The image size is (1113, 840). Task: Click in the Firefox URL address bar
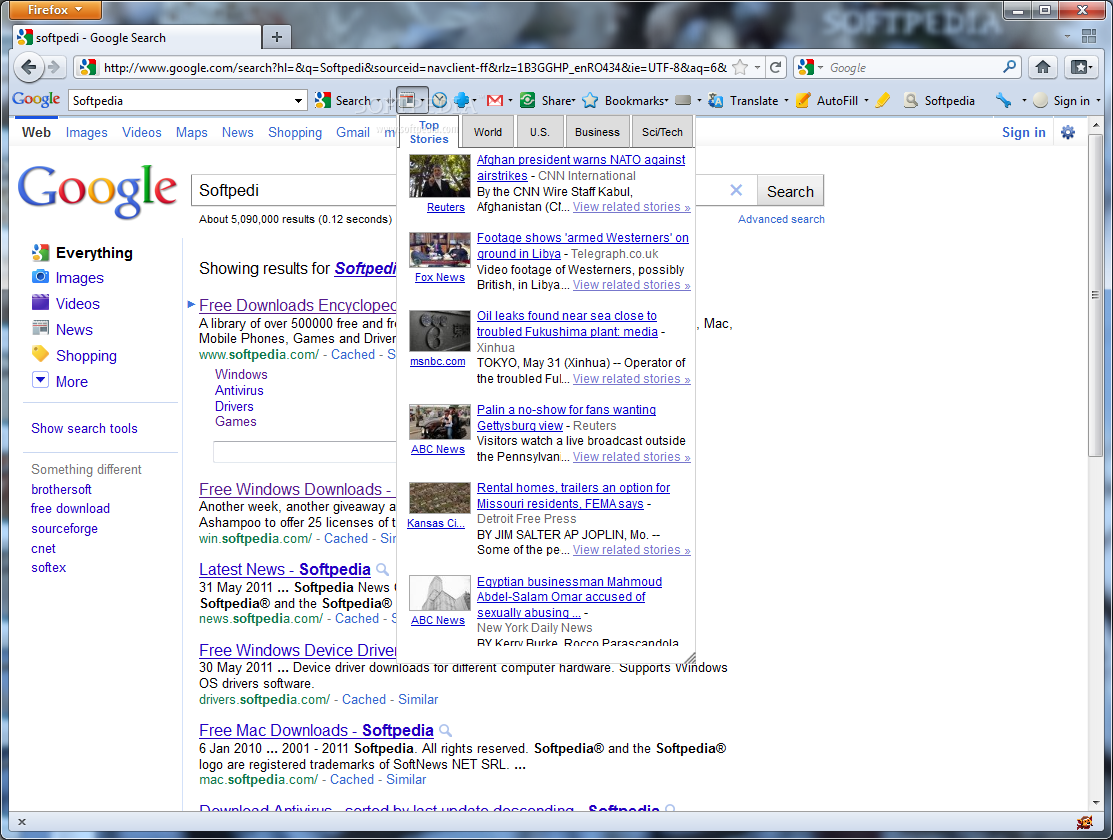pos(415,67)
